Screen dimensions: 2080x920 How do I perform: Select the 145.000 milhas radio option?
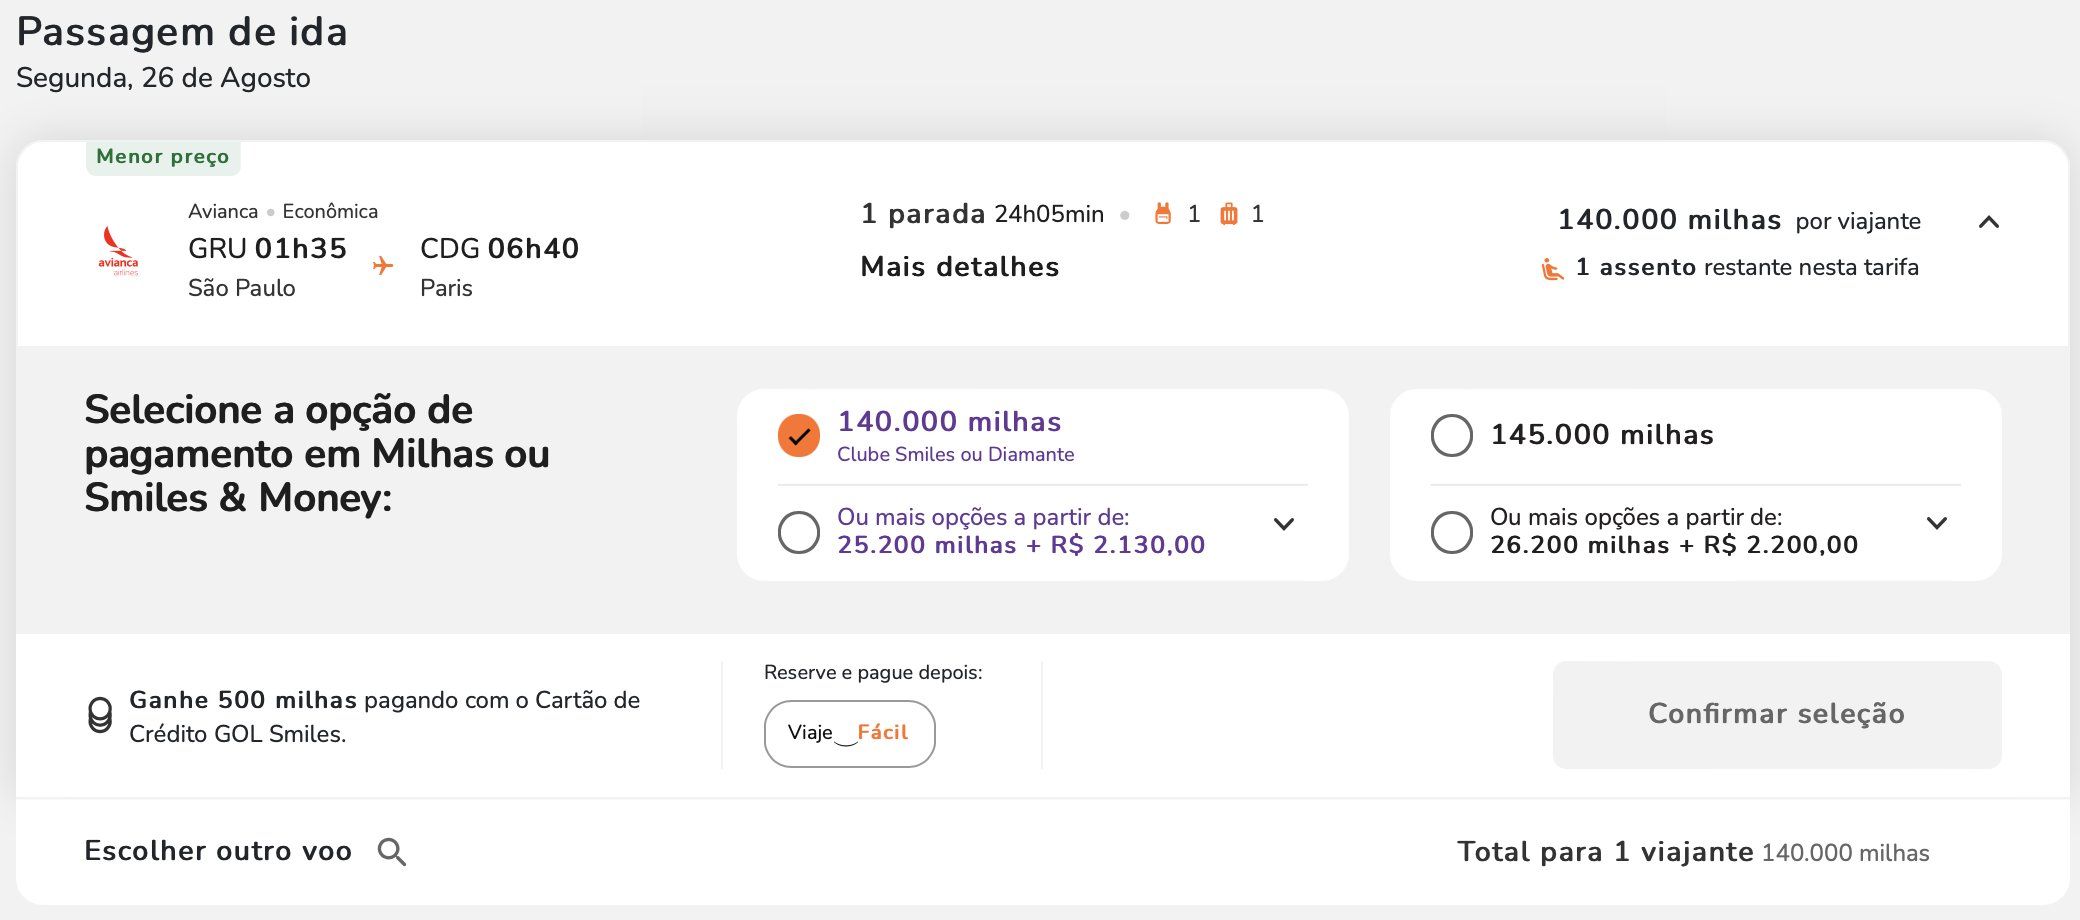pos(1451,435)
